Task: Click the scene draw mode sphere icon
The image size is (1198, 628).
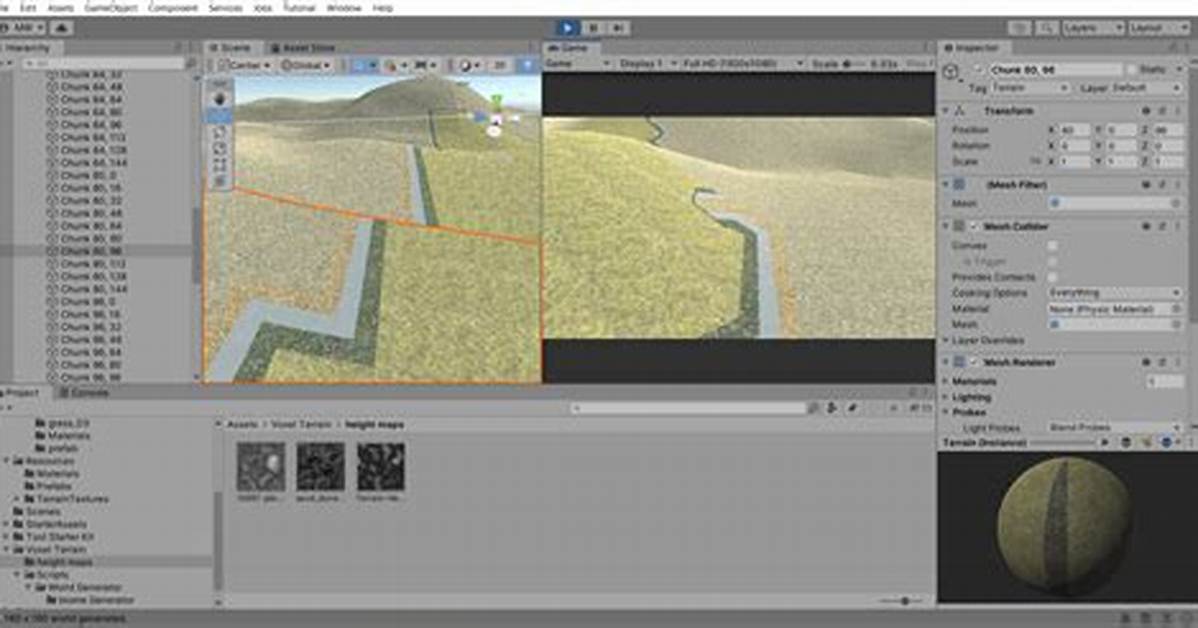Action: click(466, 66)
